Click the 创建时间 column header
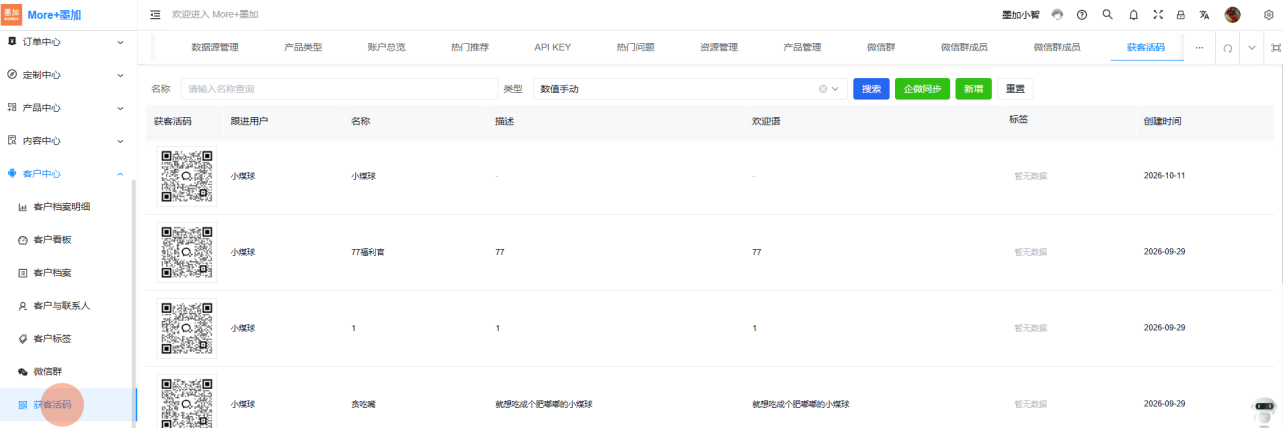Screen dimensions: 1283x428 coord(1162,121)
